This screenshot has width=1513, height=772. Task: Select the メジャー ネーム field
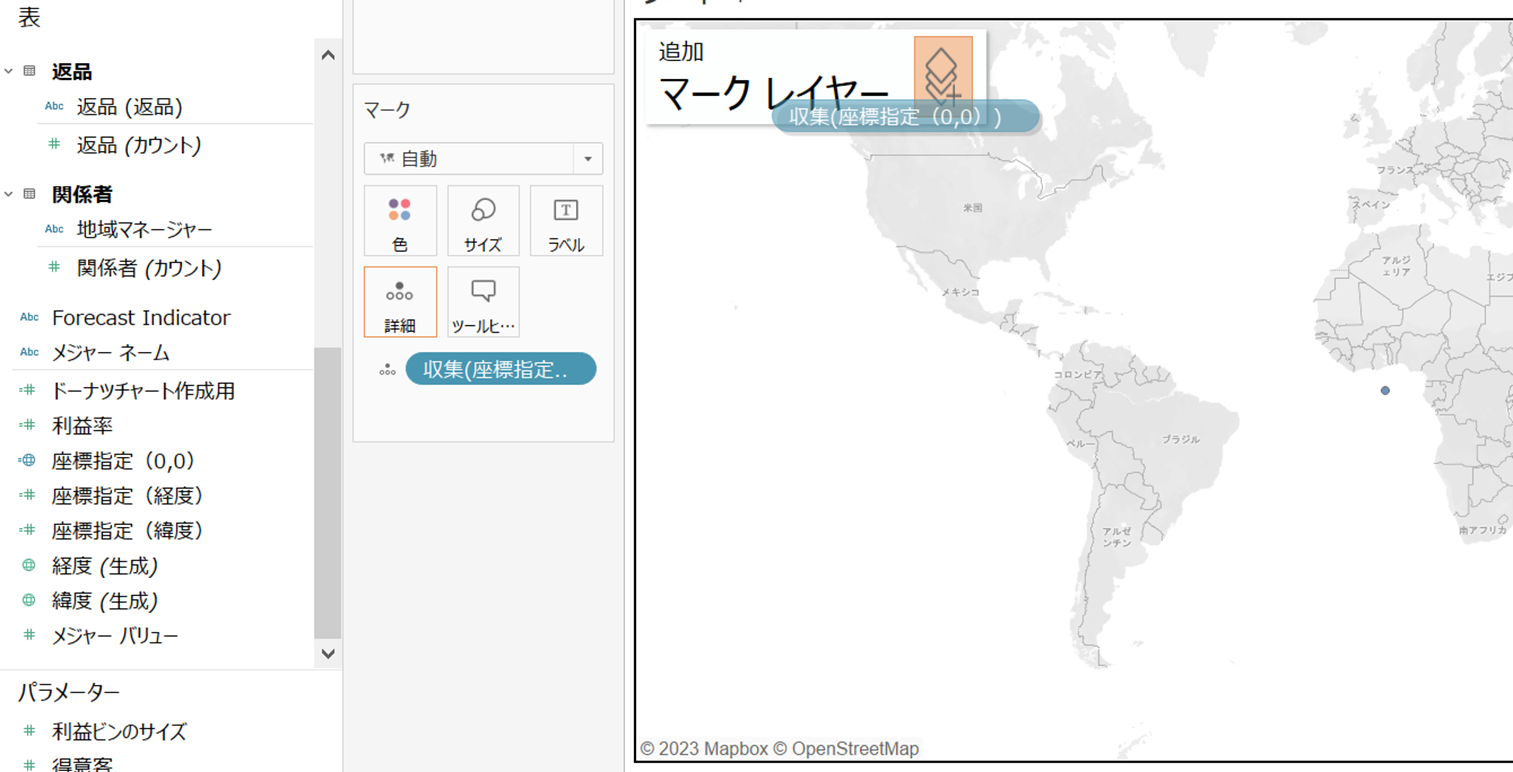point(110,353)
